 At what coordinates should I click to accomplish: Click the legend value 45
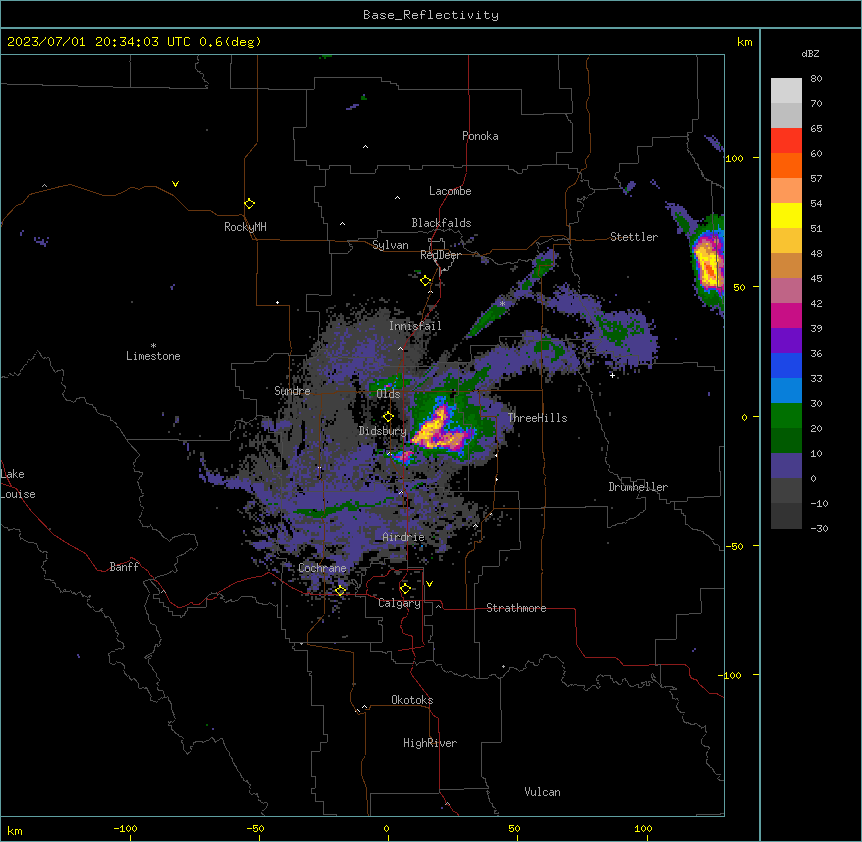[816, 279]
